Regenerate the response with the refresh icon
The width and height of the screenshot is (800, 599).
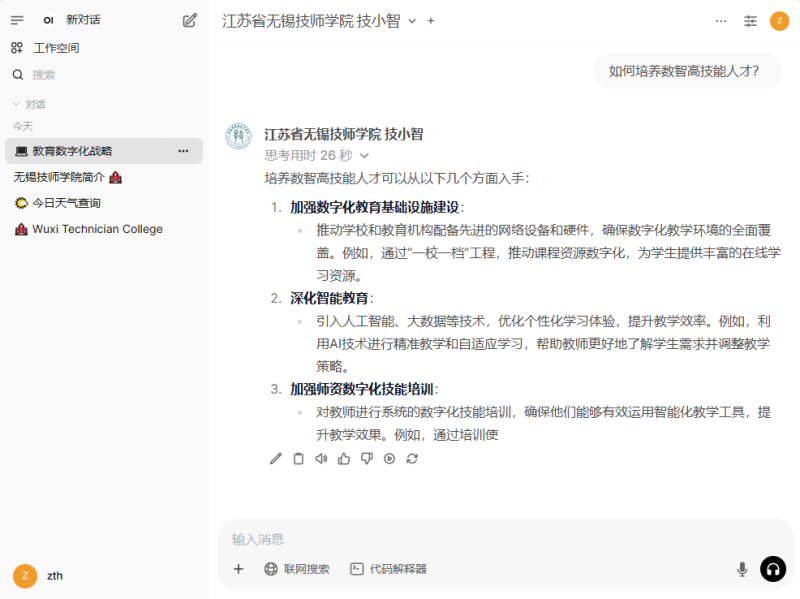click(x=412, y=459)
